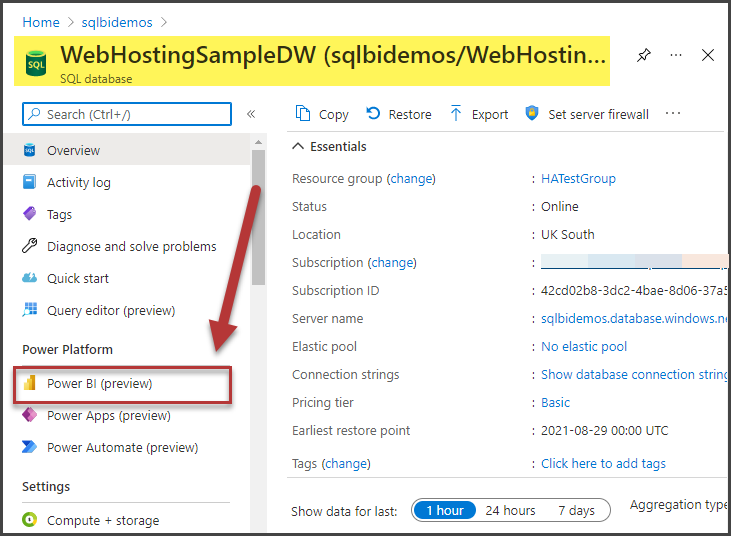
Task: Click Copy toolbar label
Action: 333,114
